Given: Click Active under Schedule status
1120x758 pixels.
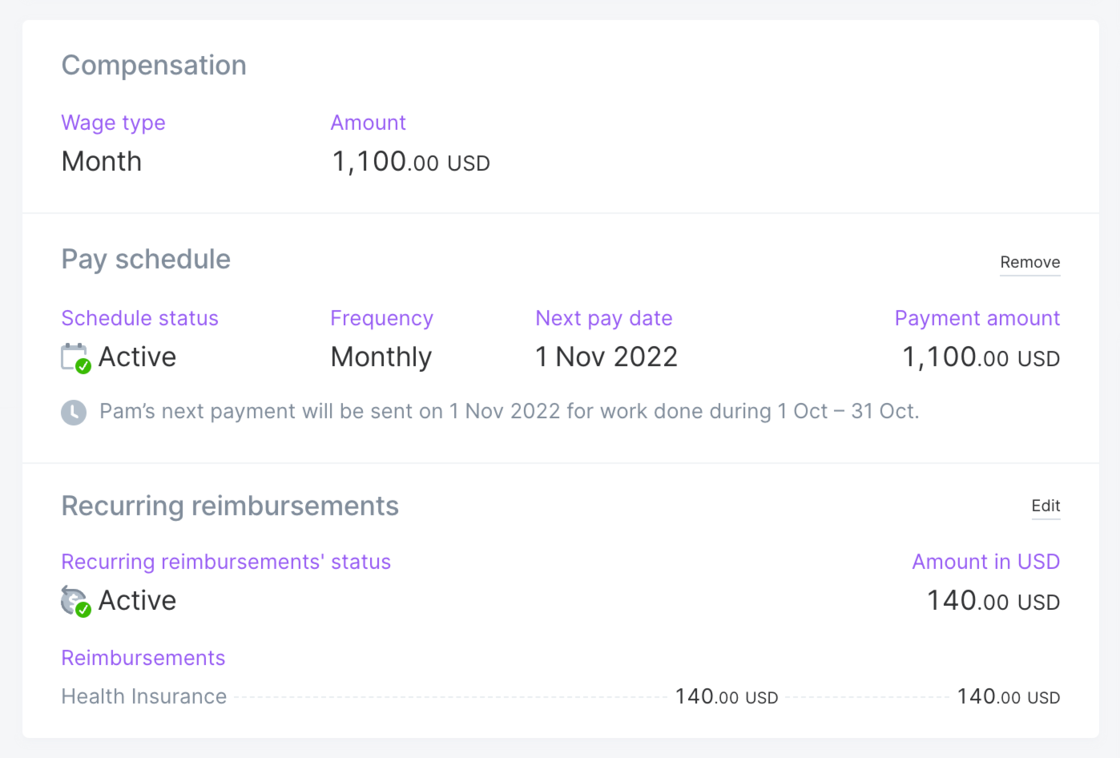Looking at the screenshot, I should click(x=137, y=356).
